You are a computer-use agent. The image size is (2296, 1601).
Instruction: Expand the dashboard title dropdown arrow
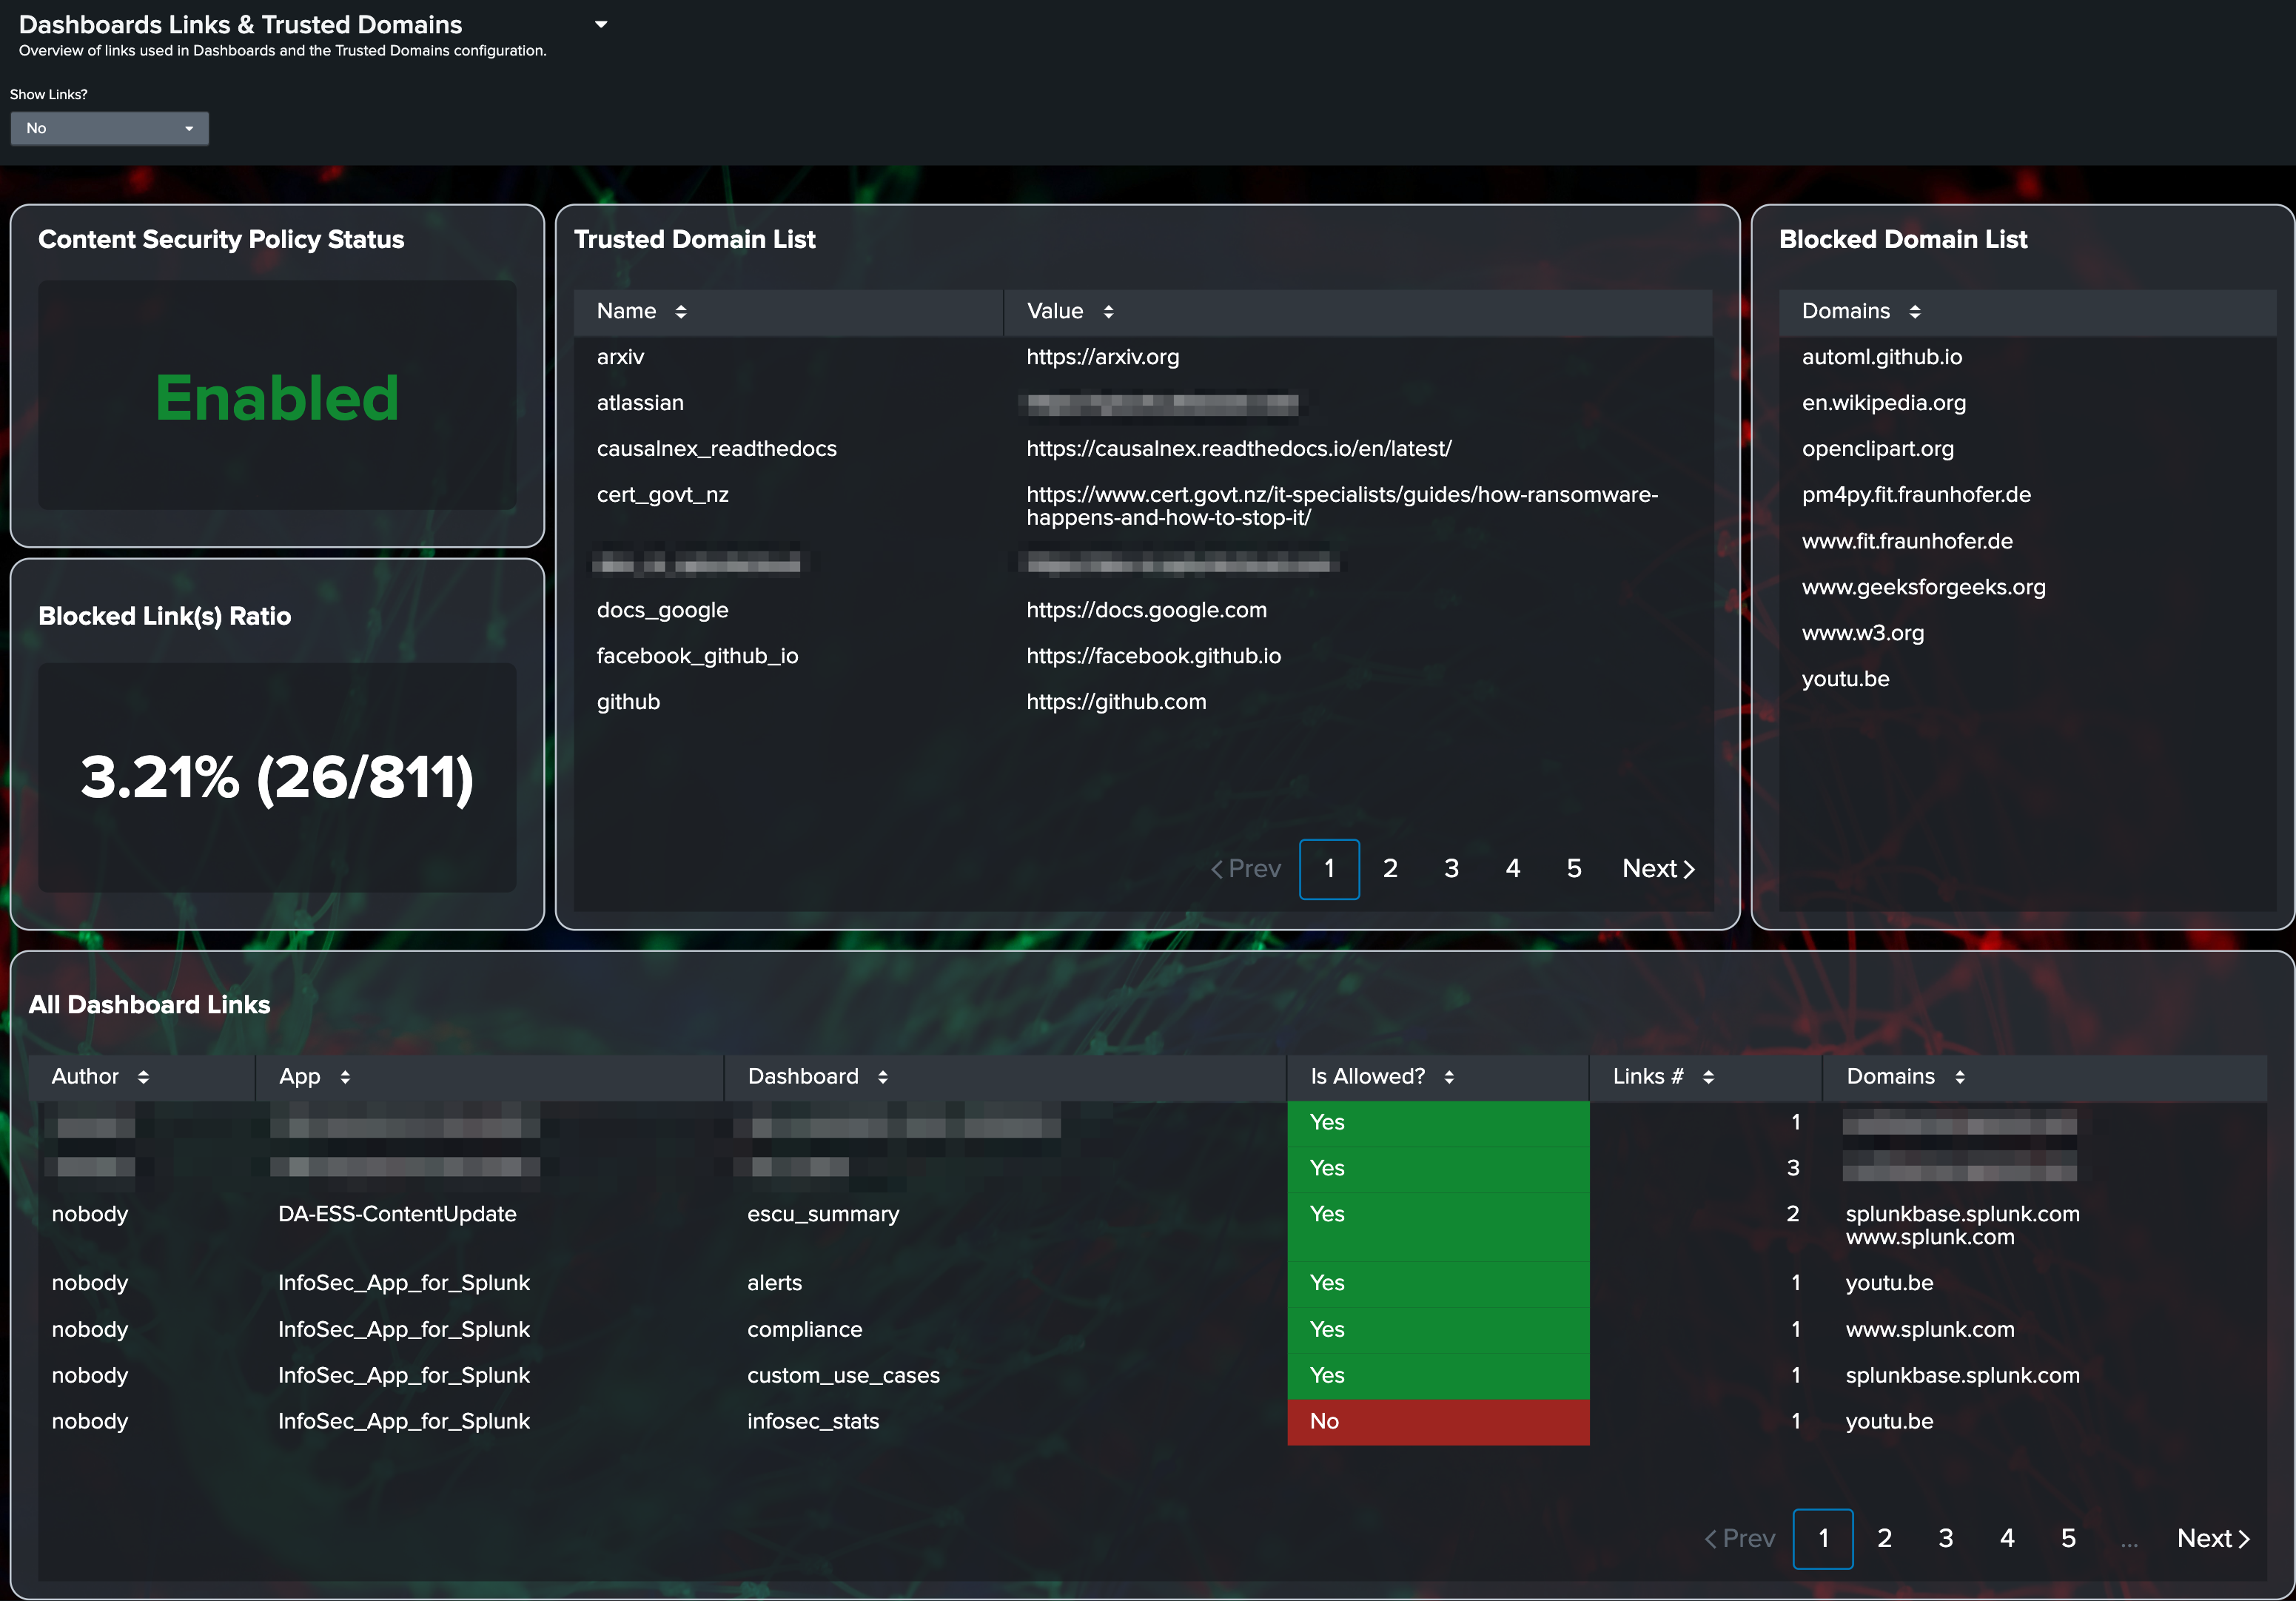click(601, 24)
